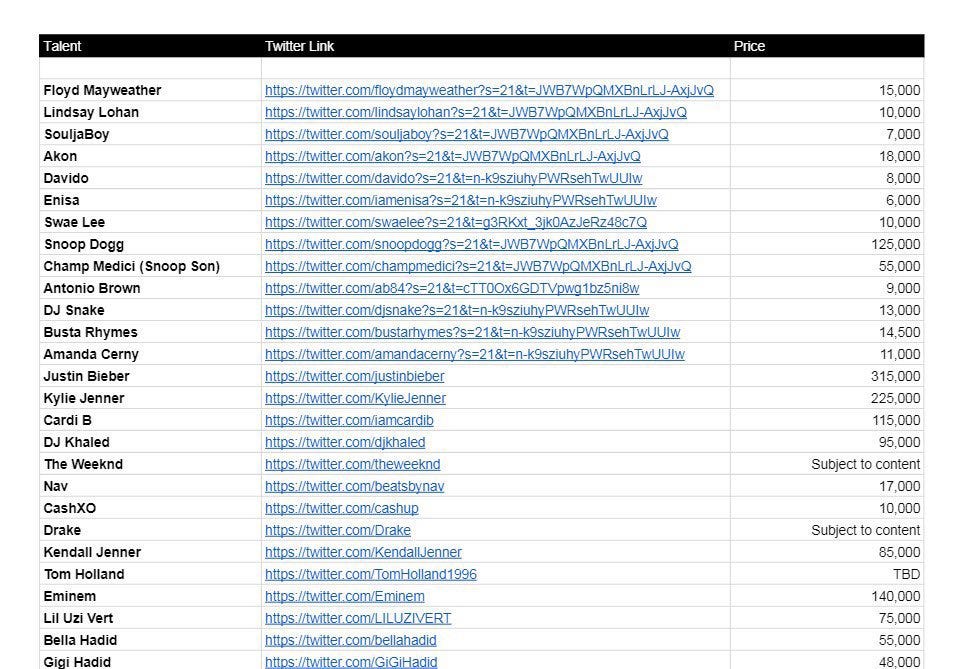Click the iamcardib Twitter link
The image size is (973, 669).
coord(349,421)
